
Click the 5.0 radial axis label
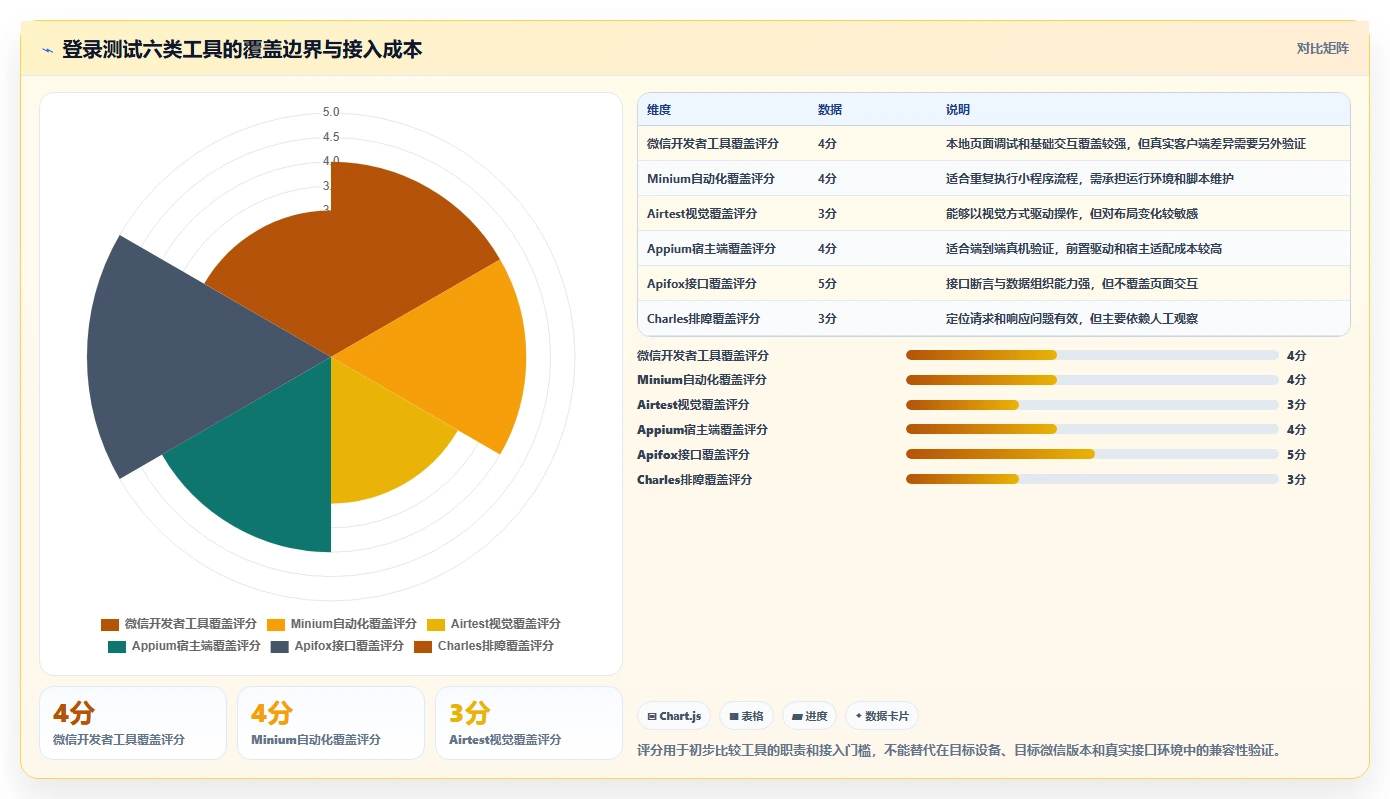pyautogui.click(x=331, y=112)
